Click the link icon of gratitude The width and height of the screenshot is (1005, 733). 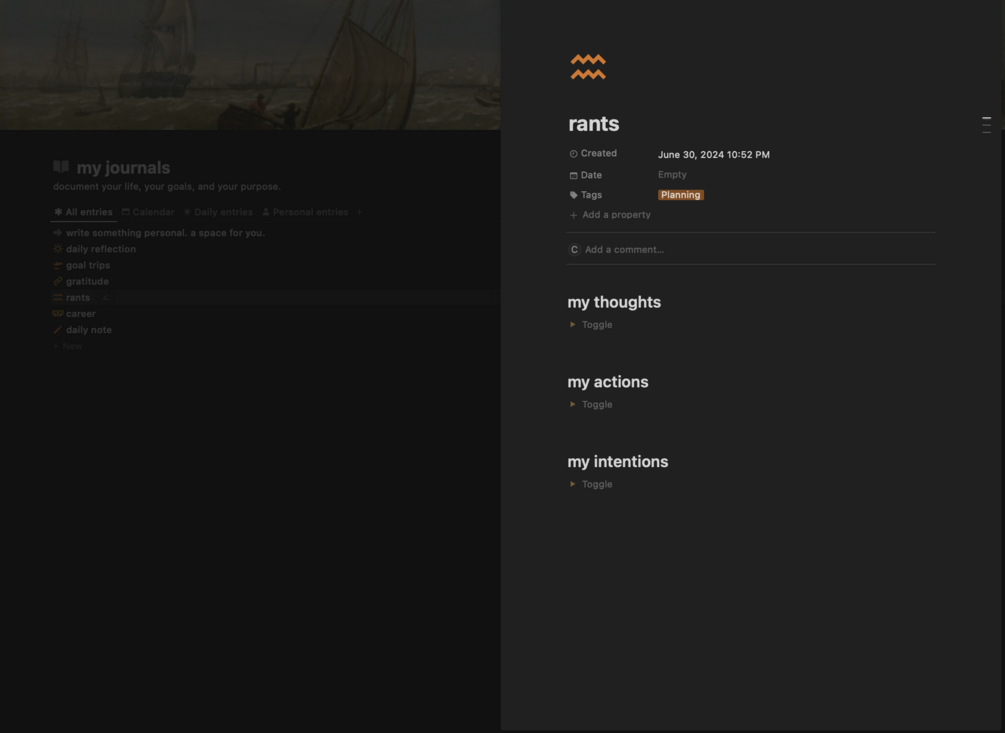(x=58, y=281)
